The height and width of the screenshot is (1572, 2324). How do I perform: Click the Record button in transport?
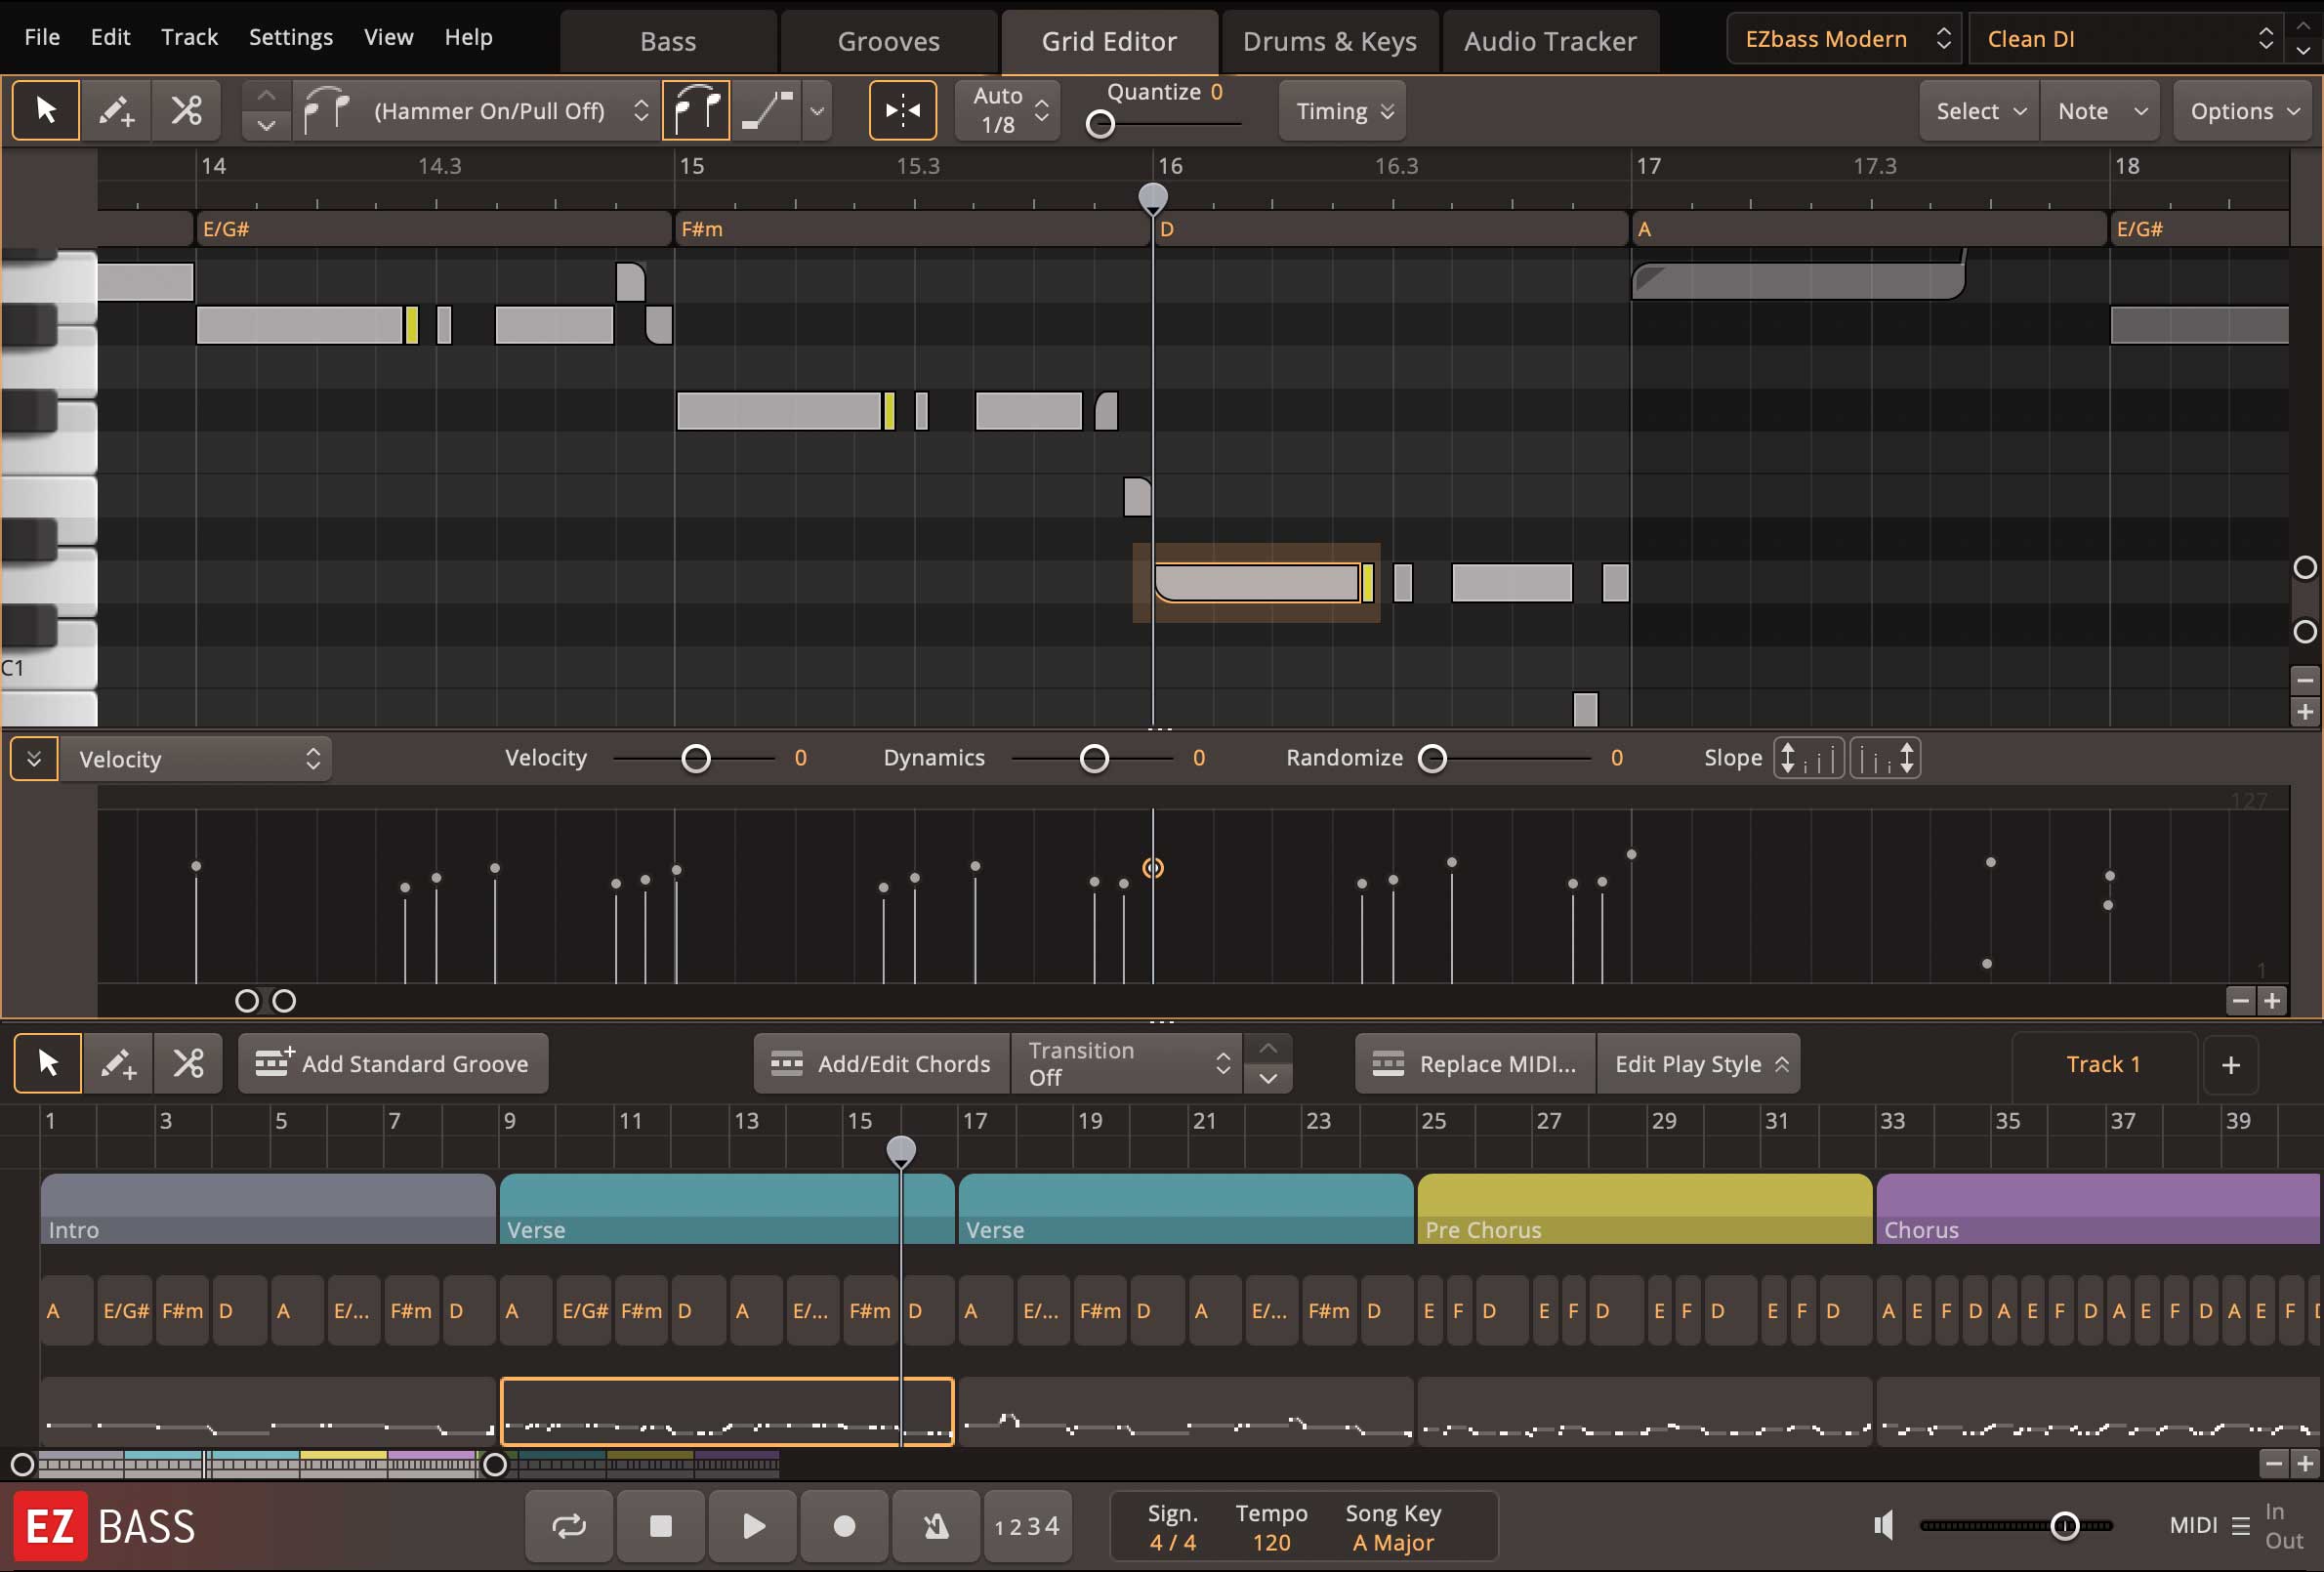tap(844, 1525)
